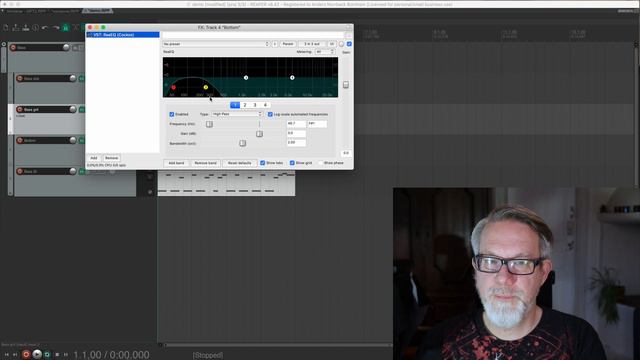Image resolution: width=640 pixels, height=360 pixels.
Task: Click the Go to start transport button
Action: point(6,355)
